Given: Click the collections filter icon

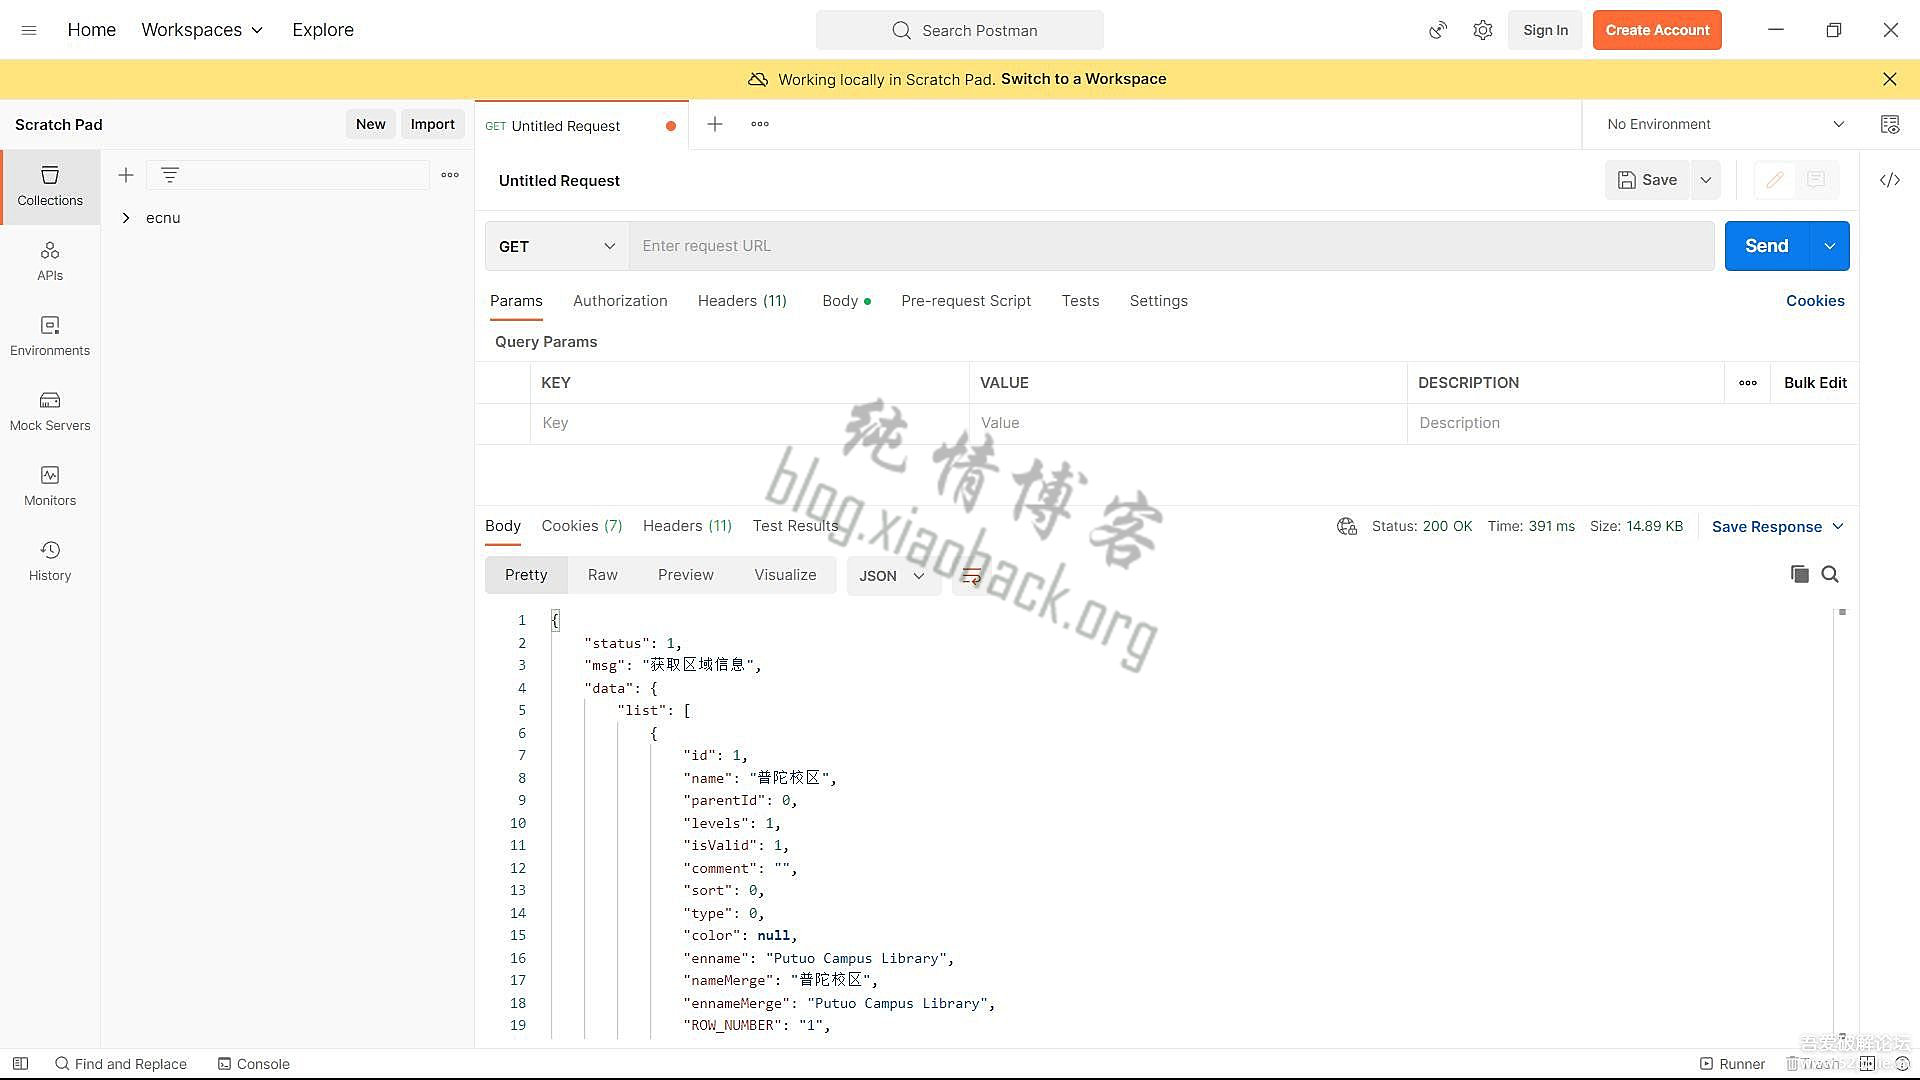Looking at the screenshot, I should (170, 175).
